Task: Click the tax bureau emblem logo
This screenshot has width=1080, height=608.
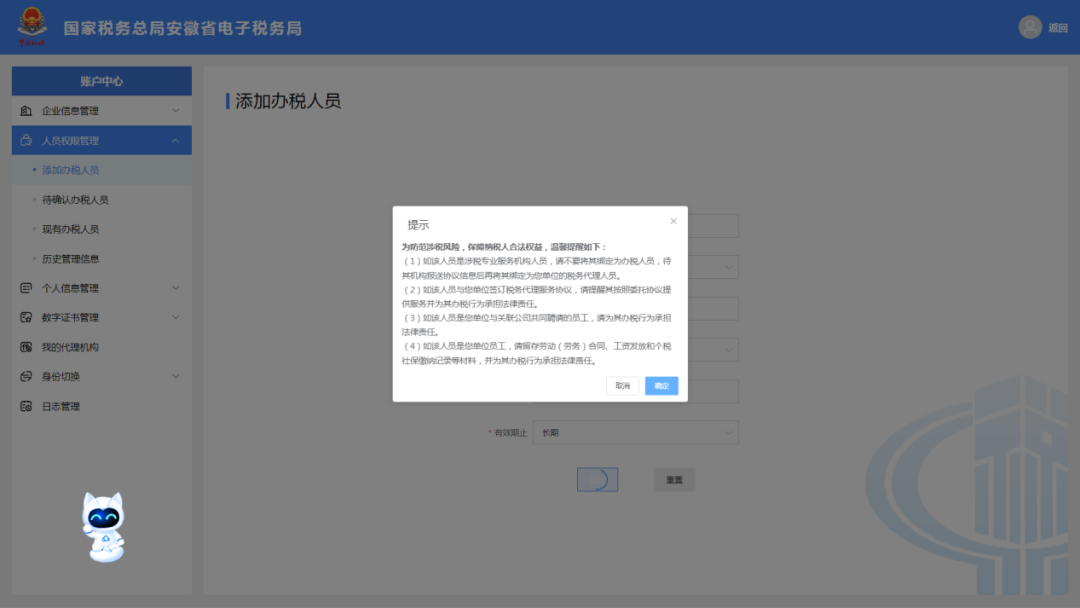Action: (32, 26)
